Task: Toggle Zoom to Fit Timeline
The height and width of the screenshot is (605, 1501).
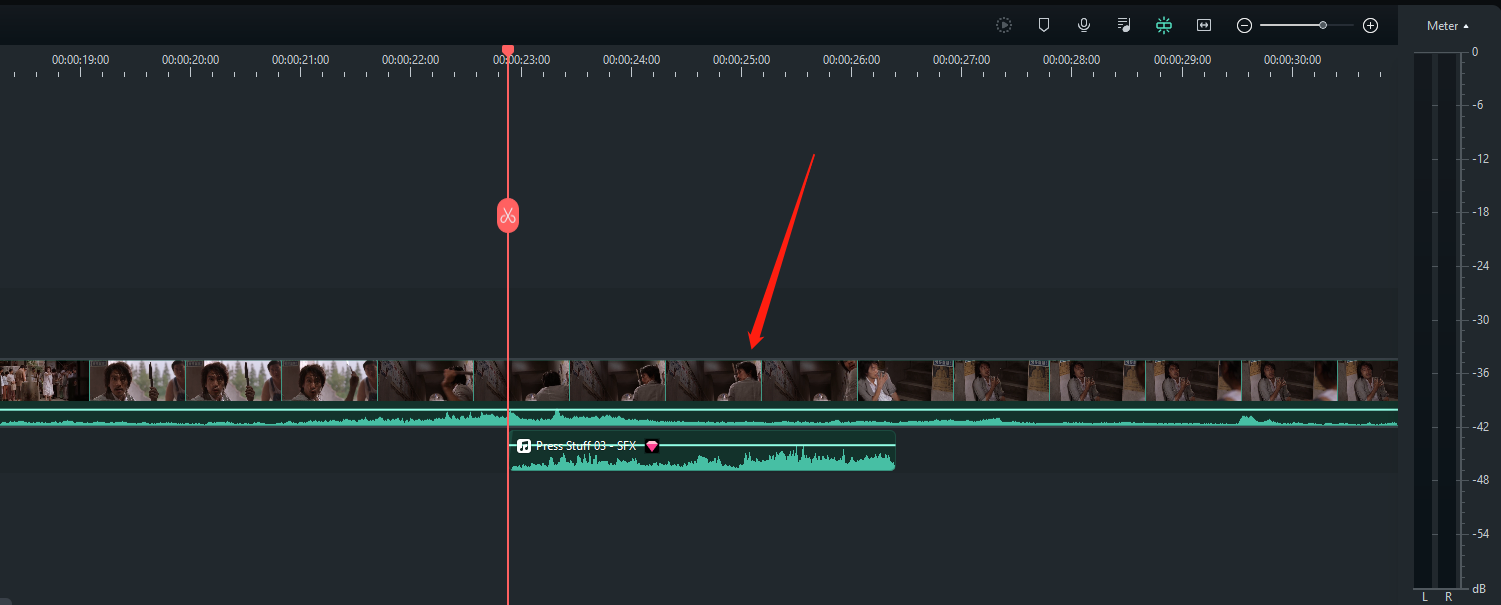Action: (x=1204, y=25)
